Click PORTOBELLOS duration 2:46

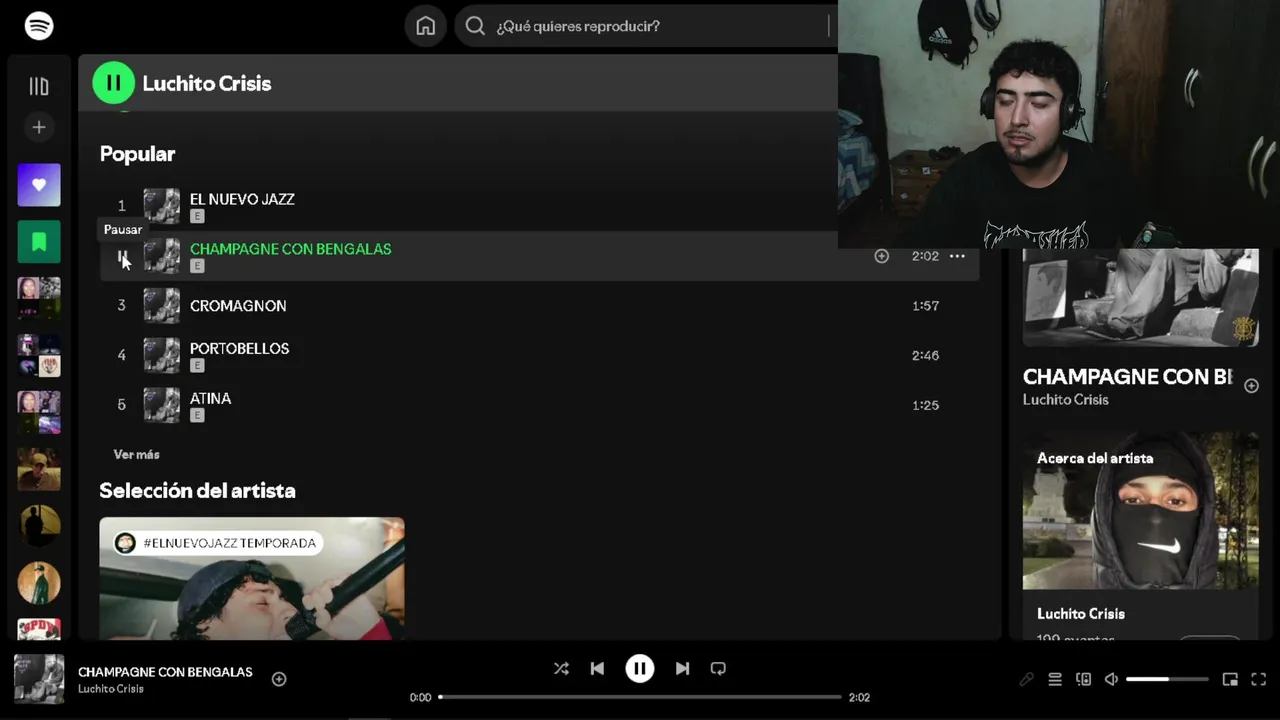925,355
